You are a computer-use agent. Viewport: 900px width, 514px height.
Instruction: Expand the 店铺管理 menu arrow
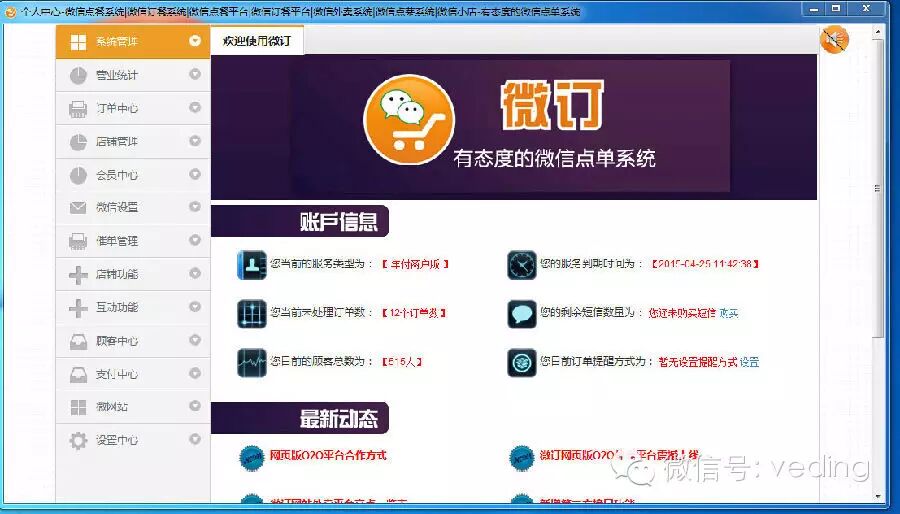[x=195, y=141]
